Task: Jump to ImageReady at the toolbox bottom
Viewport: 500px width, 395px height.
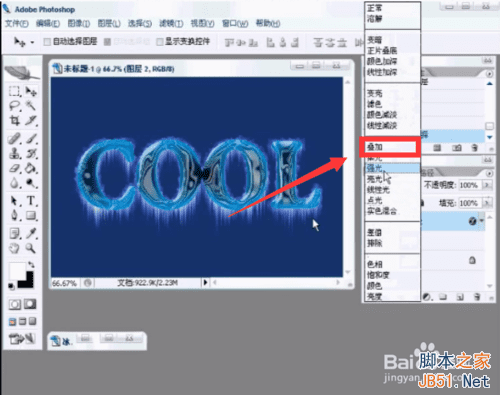Action: click(22, 339)
